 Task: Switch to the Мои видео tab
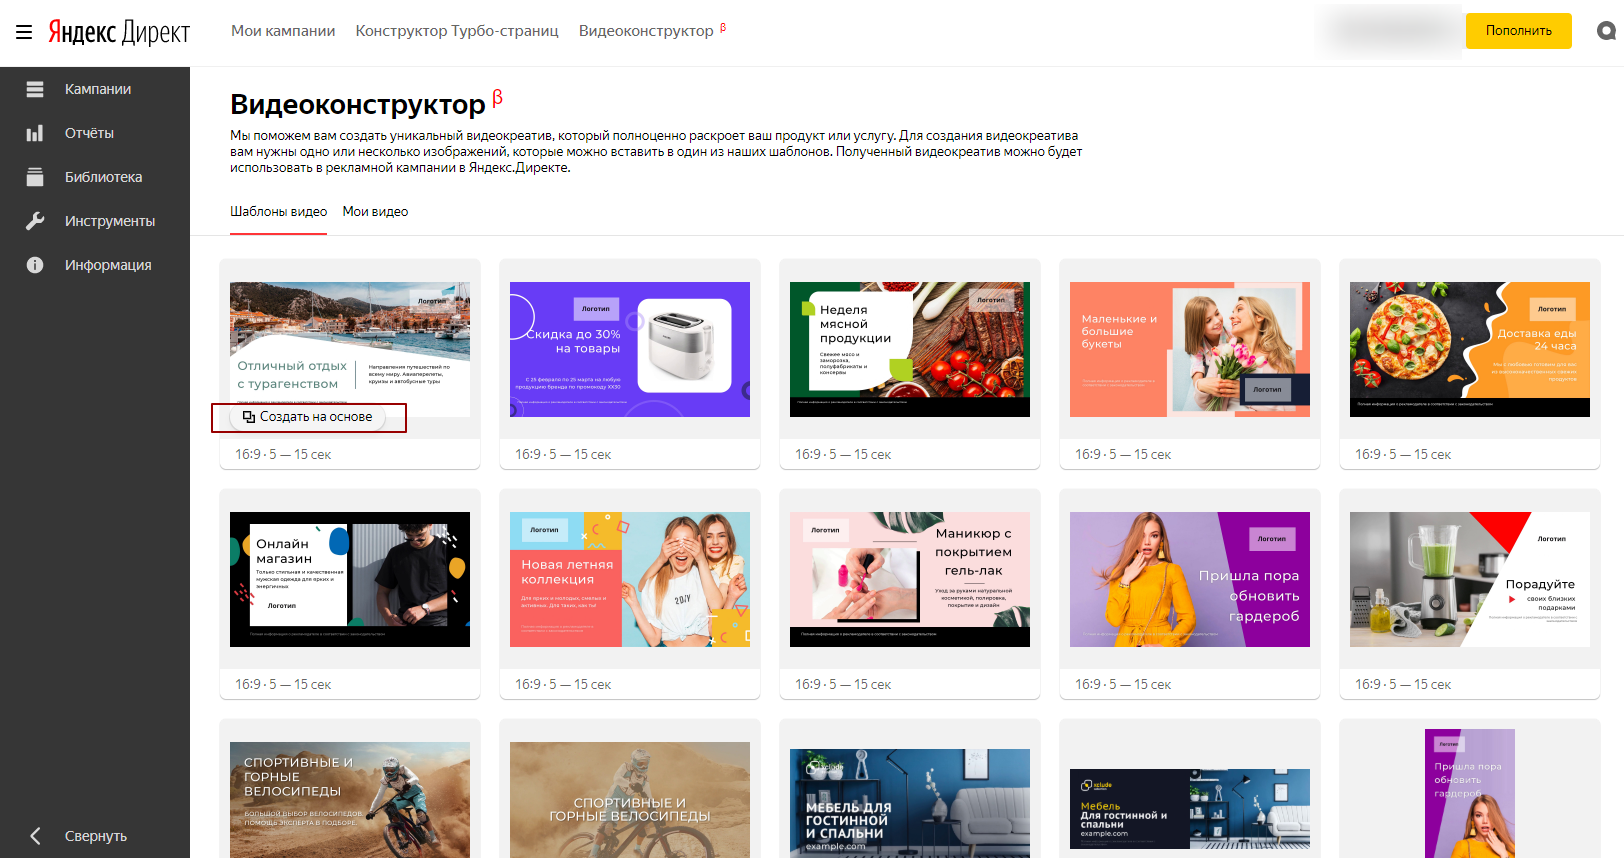click(x=375, y=212)
